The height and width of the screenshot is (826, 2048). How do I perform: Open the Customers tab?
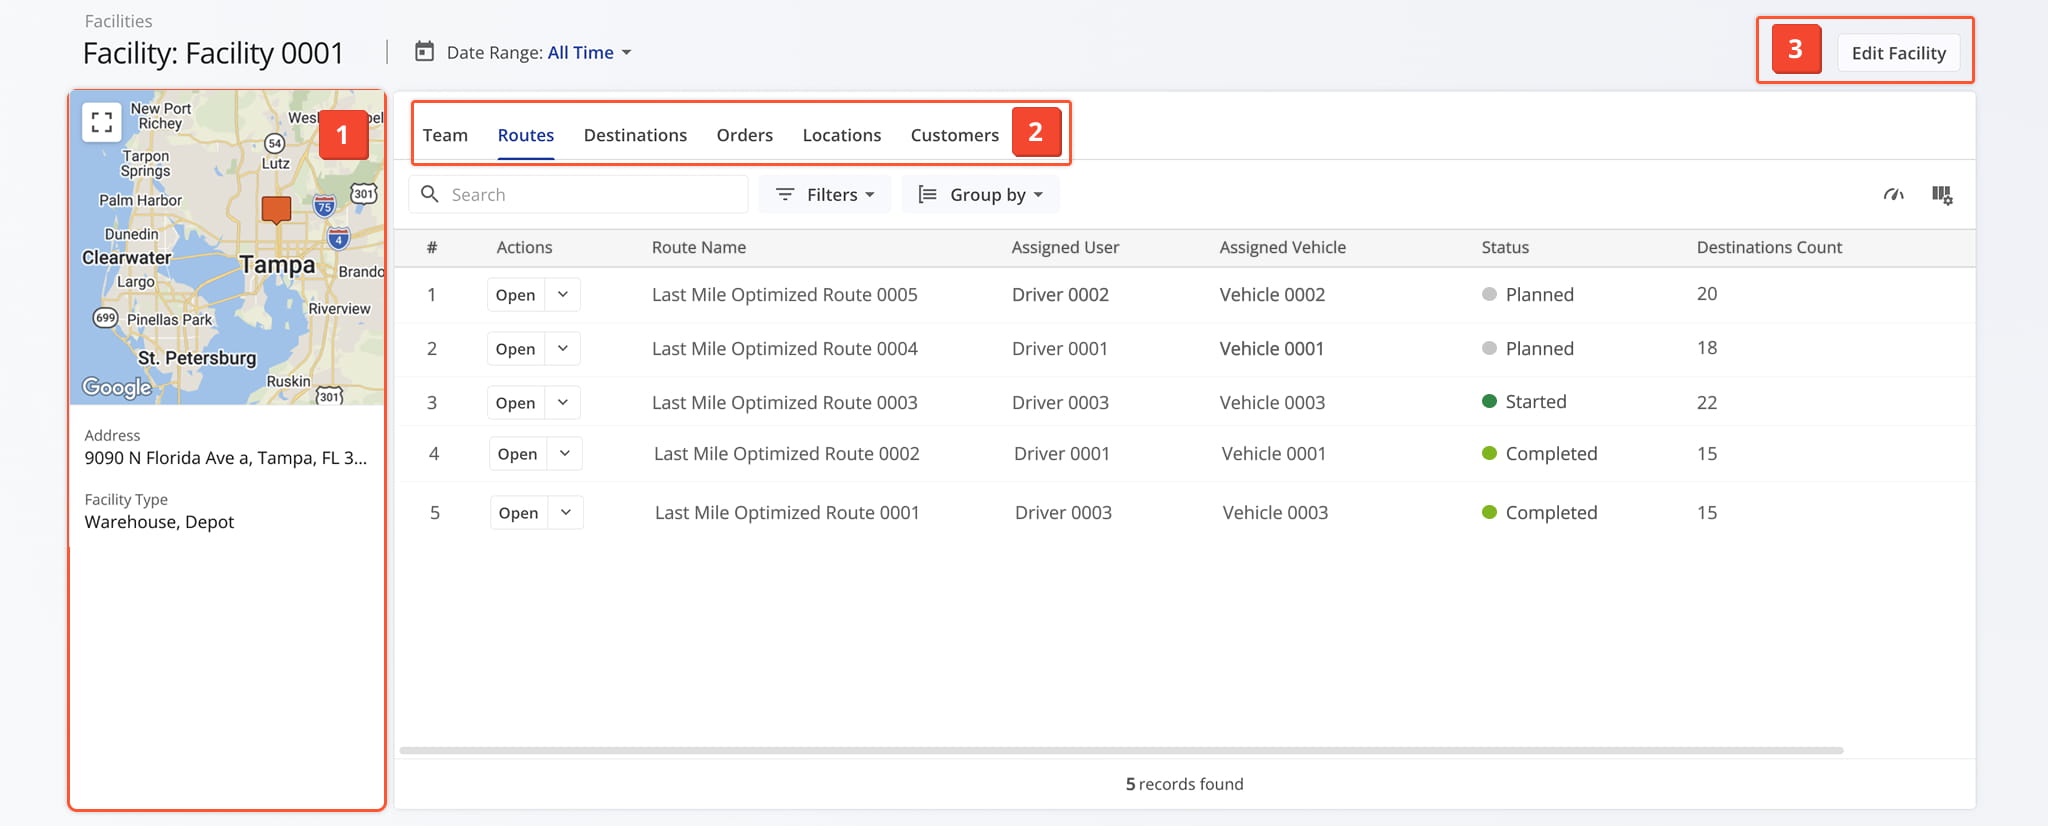click(x=954, y=135)
